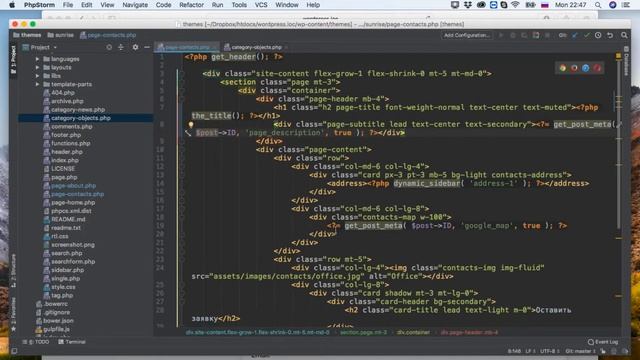Viewport: 640px width, 360px height.
Task: Toggle the 1: Project side tool window
Action: [x=13, y=59]
